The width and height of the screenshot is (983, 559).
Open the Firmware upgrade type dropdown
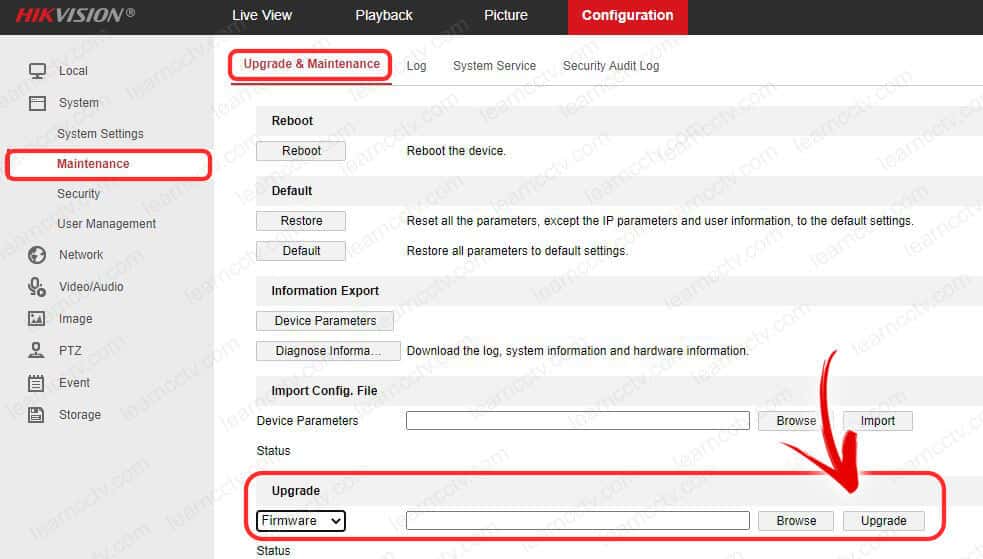(300, 521)
